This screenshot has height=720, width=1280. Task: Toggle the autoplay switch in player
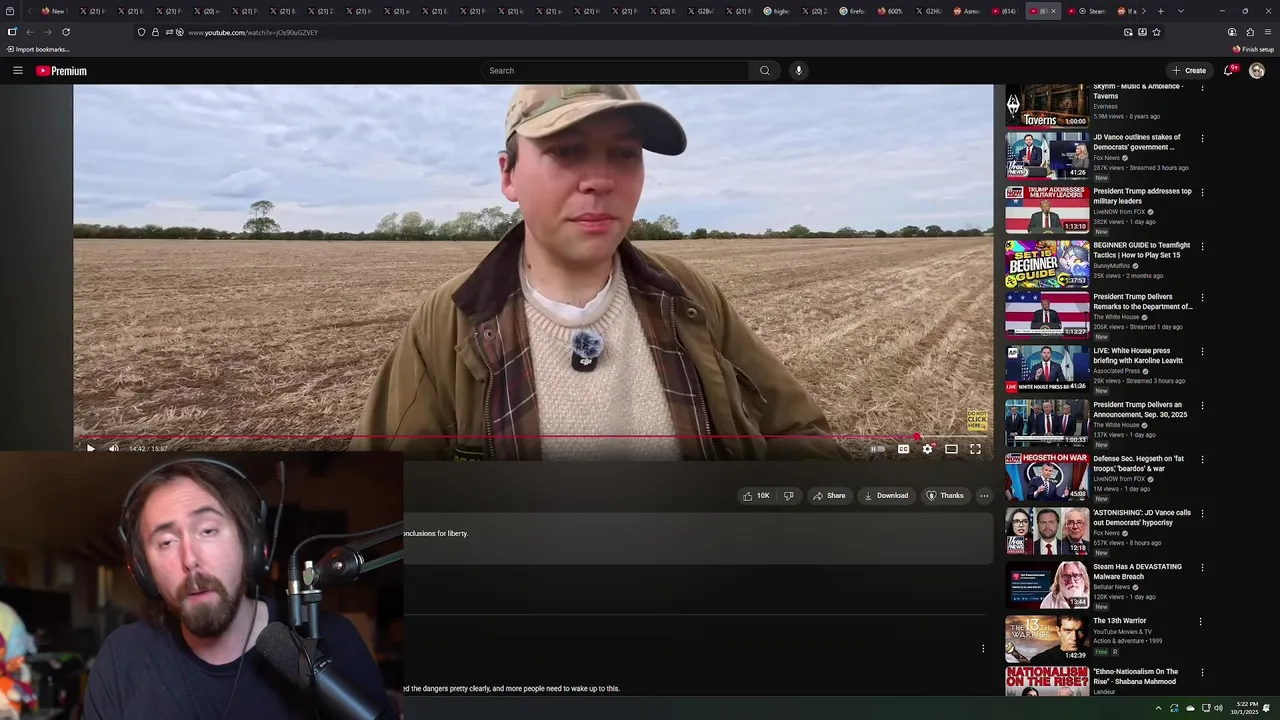click(877, 449)
